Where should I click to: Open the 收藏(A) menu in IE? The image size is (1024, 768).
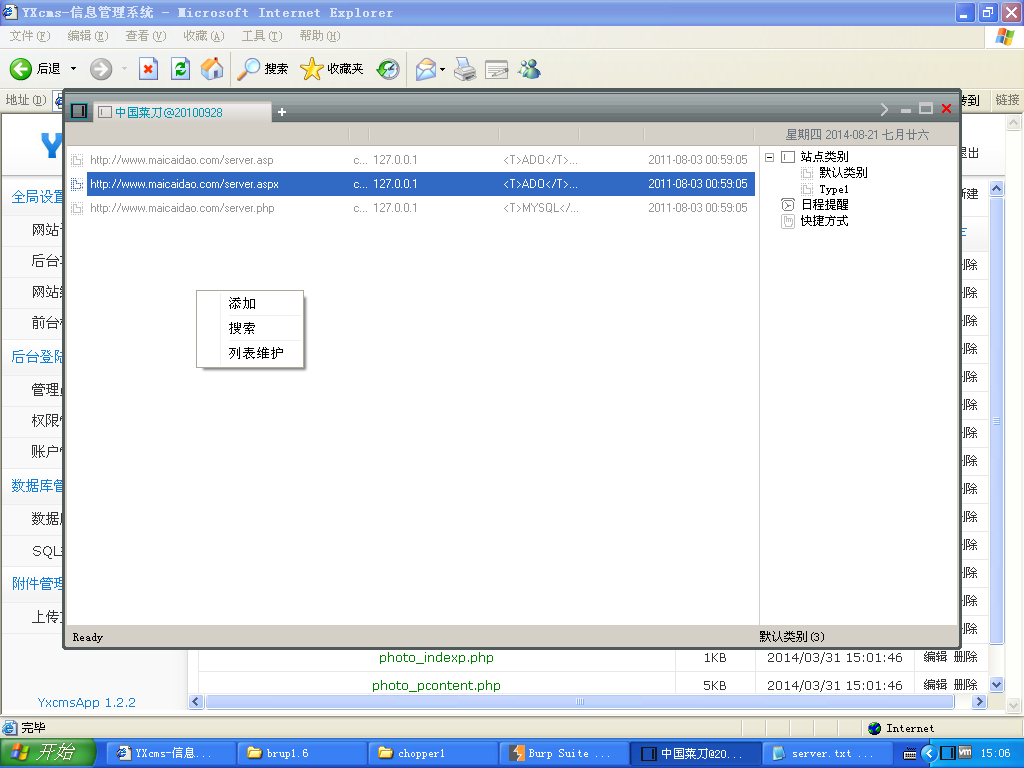click(204, 36)
